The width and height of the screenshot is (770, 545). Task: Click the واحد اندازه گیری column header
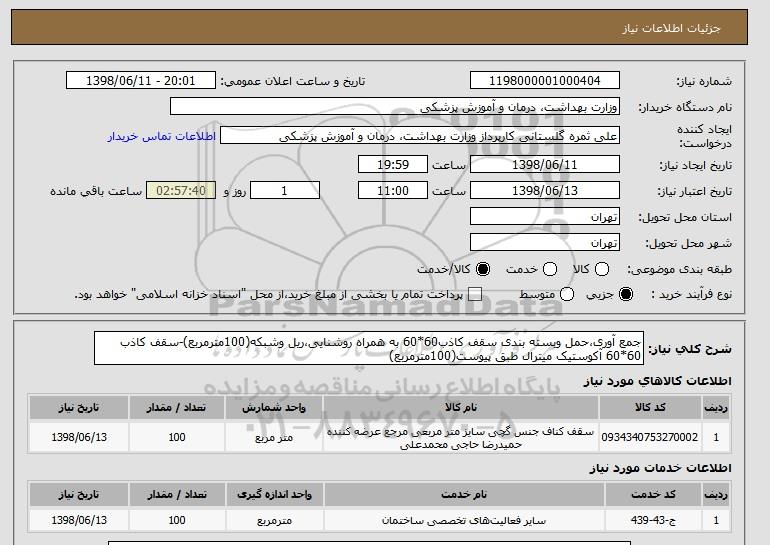pyautogui.click(x=275, y=494)
